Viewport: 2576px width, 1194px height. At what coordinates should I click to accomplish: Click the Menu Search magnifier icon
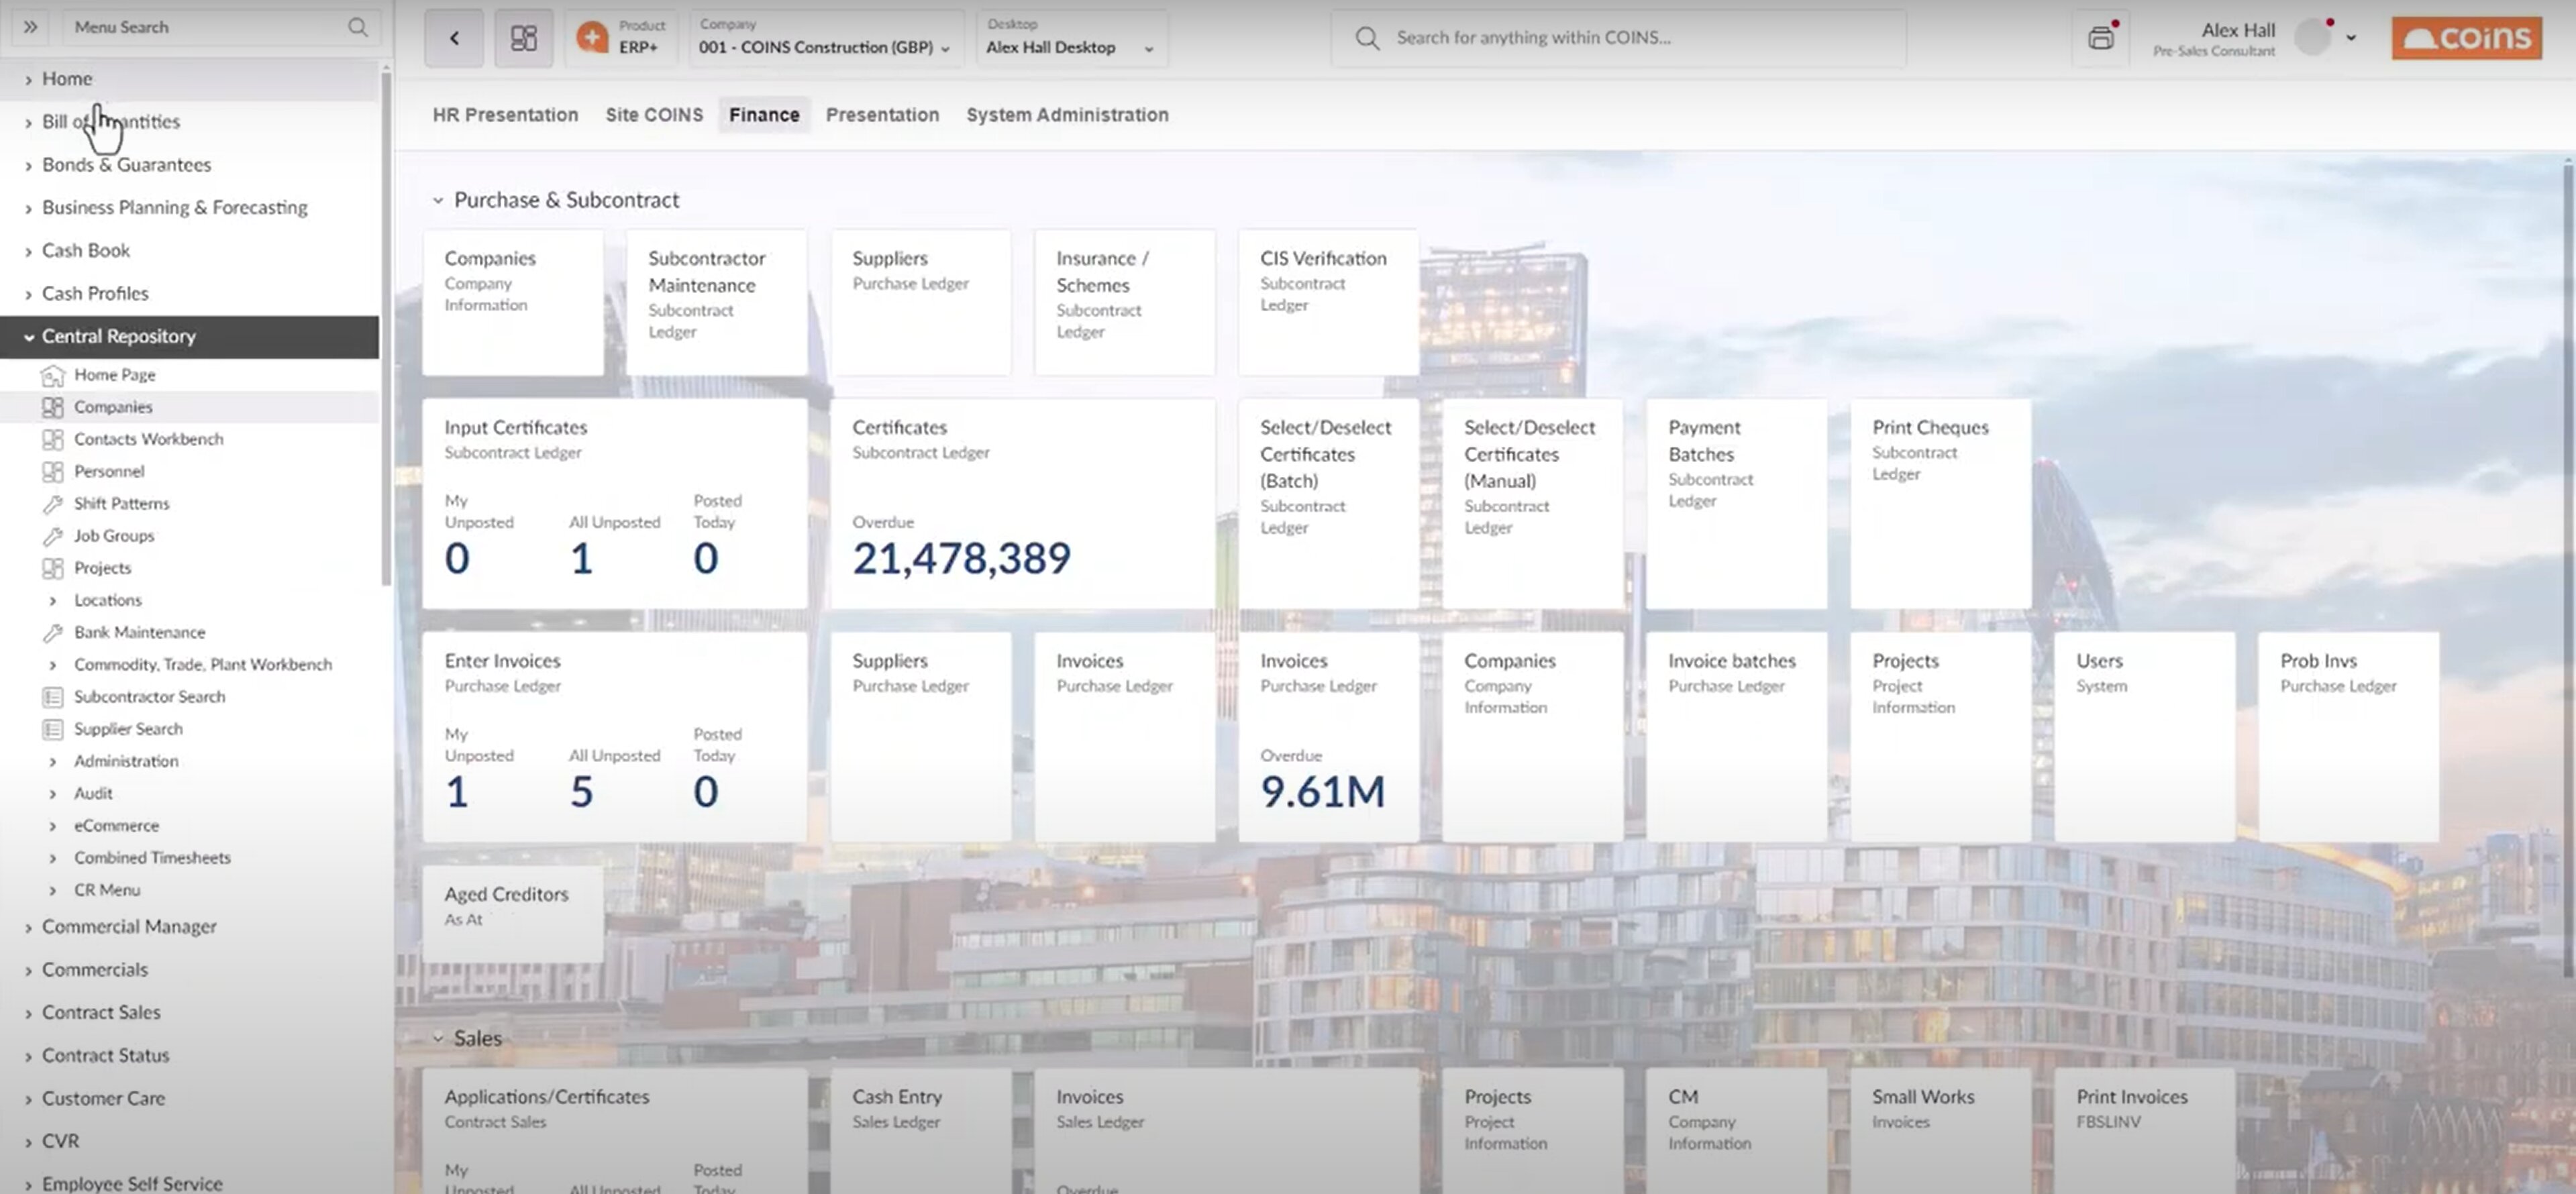(357, 27)
